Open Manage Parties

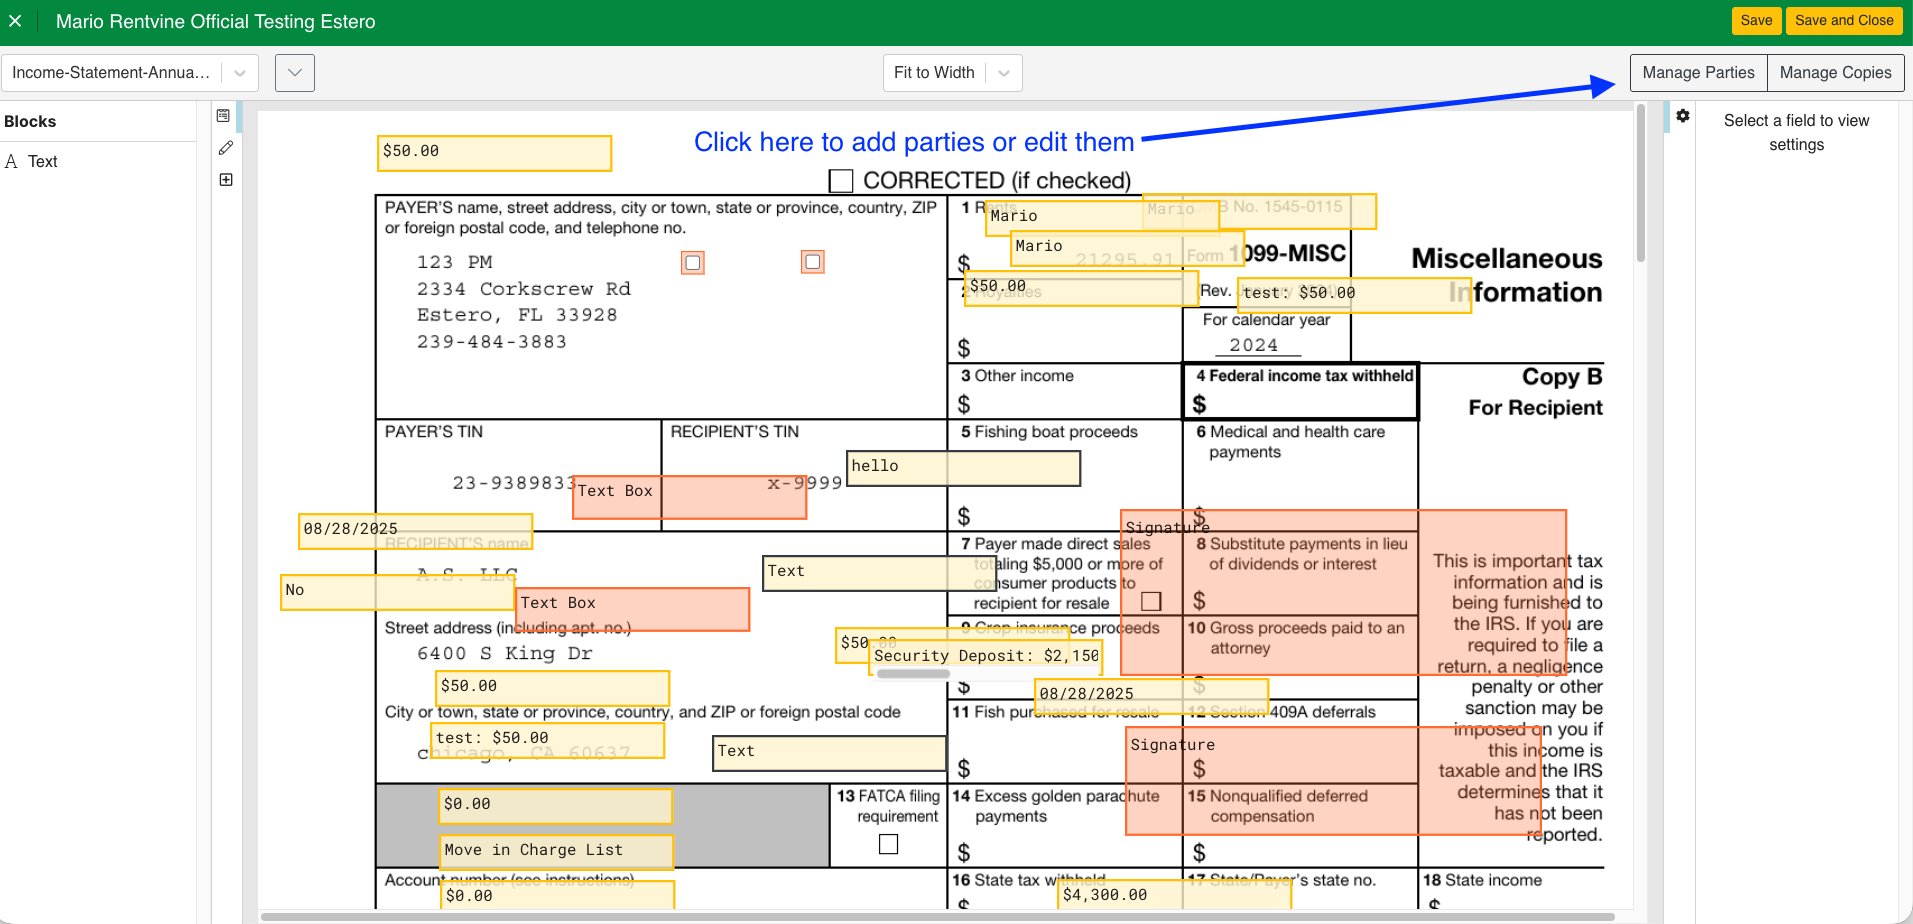point(1698,73)
